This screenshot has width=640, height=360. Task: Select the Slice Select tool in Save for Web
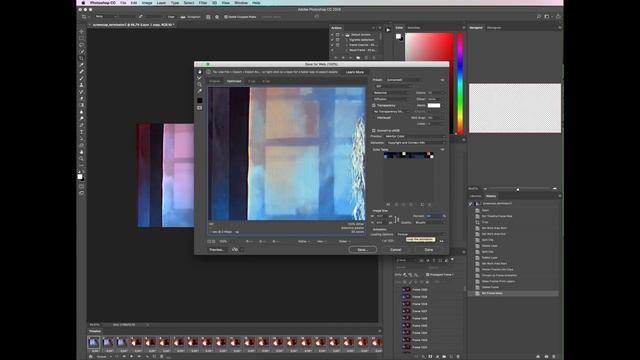[x=200, y=78]
